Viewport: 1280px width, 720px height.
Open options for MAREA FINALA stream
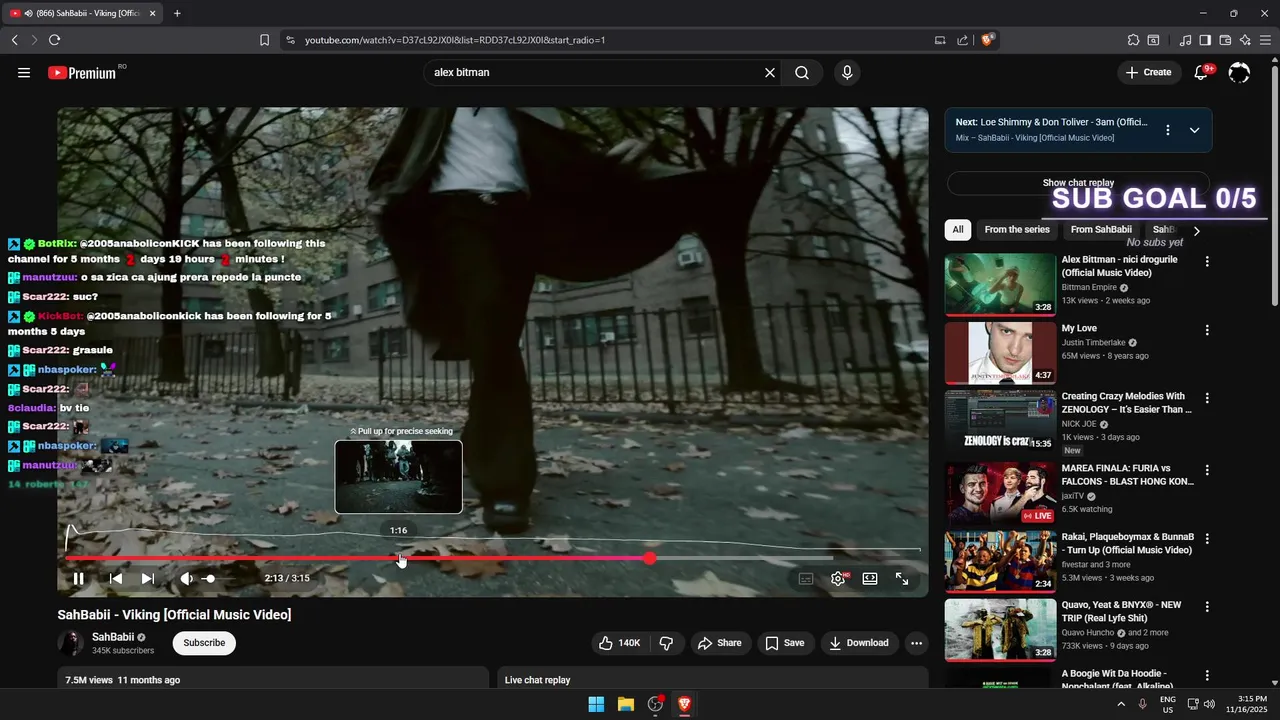pyautogui.click(x=1207, y=470)
